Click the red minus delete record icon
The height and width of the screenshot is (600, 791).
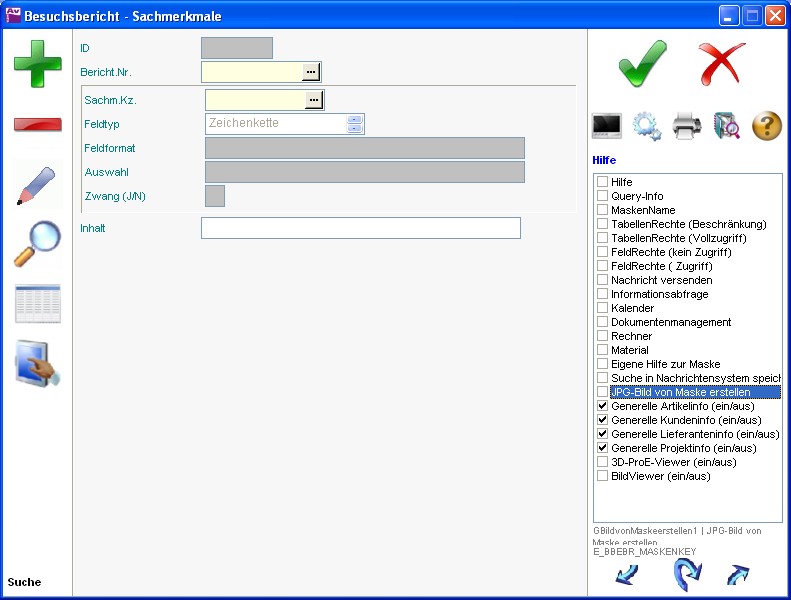[x=37, y=124]
